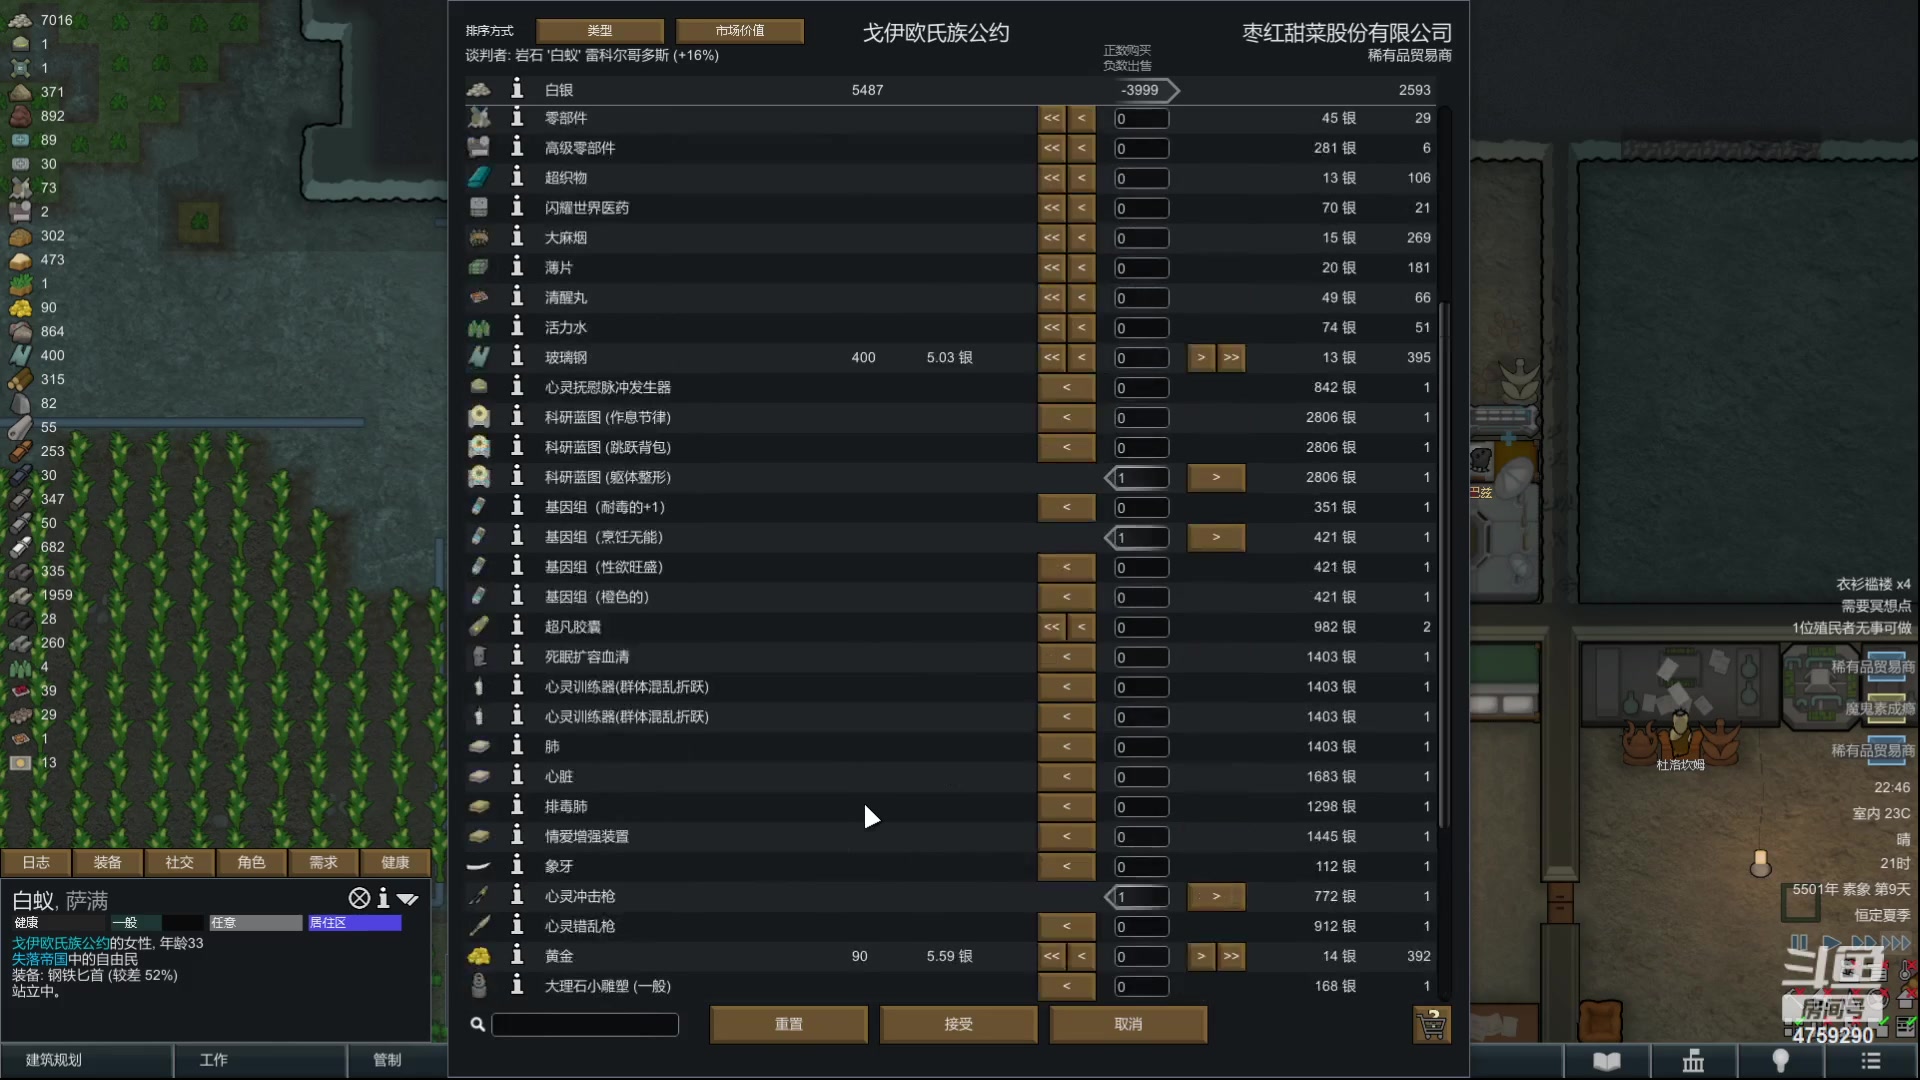Set normal game speed with play icon
This screenshot has height=1080, width=1920.
click(x=1831, y=942)
